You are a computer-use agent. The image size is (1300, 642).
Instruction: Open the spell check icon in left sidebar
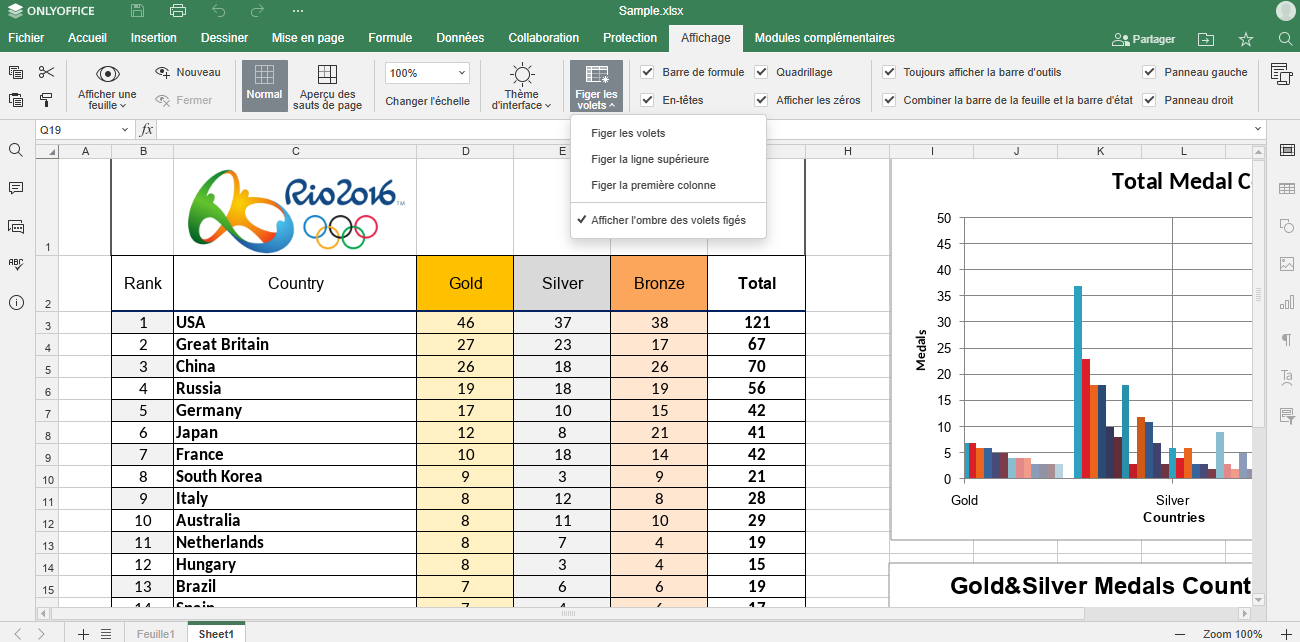coord(16,264)
